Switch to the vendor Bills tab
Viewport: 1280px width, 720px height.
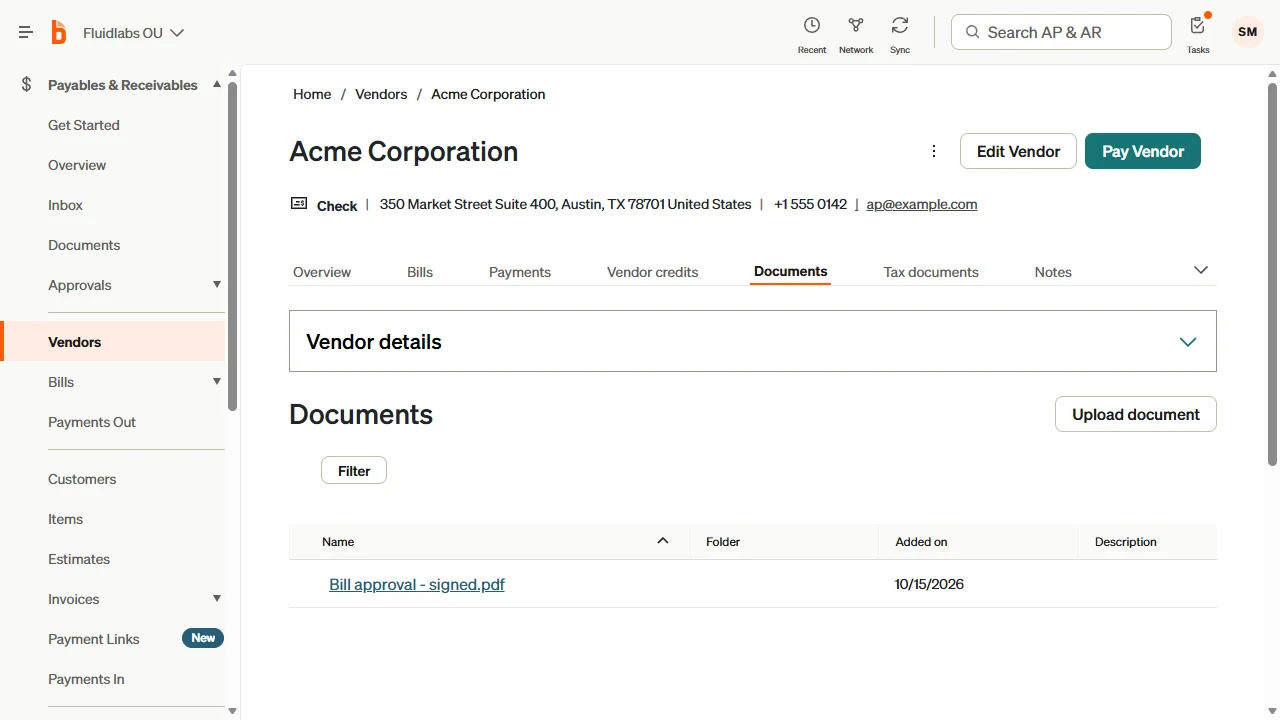[420, 272]
